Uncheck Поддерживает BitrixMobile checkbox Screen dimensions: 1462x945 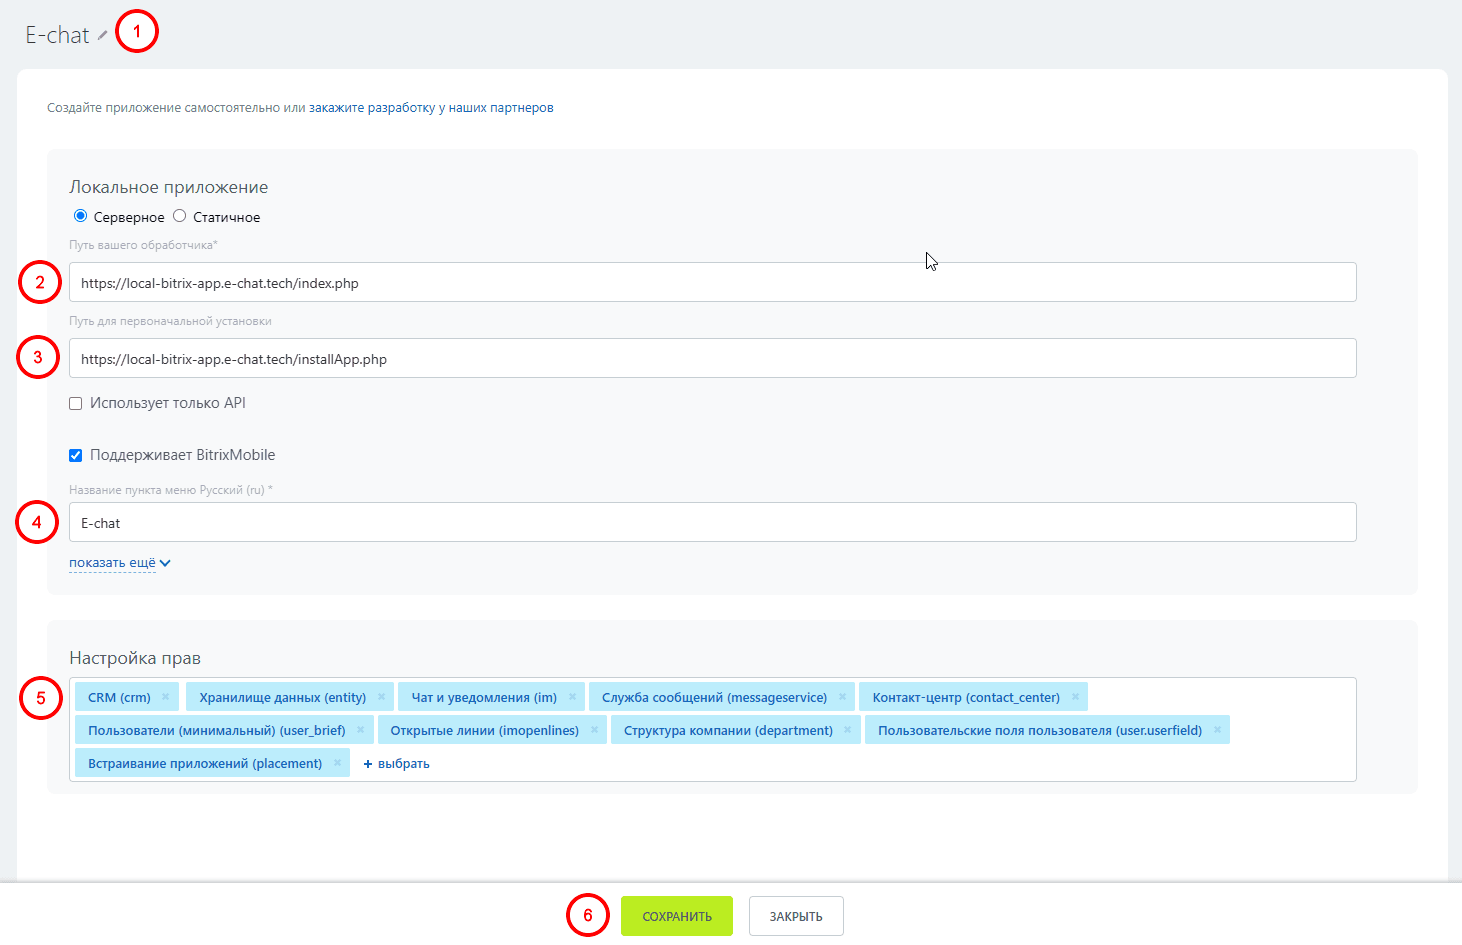[x=75, y=456]
